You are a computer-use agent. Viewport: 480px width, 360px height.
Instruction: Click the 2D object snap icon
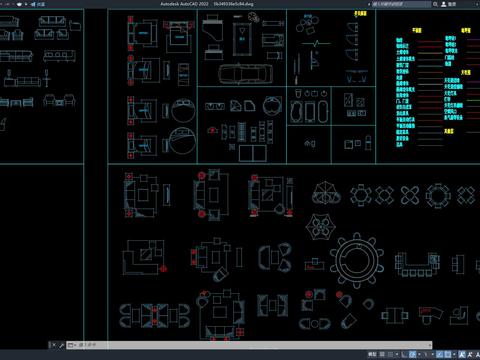pyautogui.click(x=448, y=354)
